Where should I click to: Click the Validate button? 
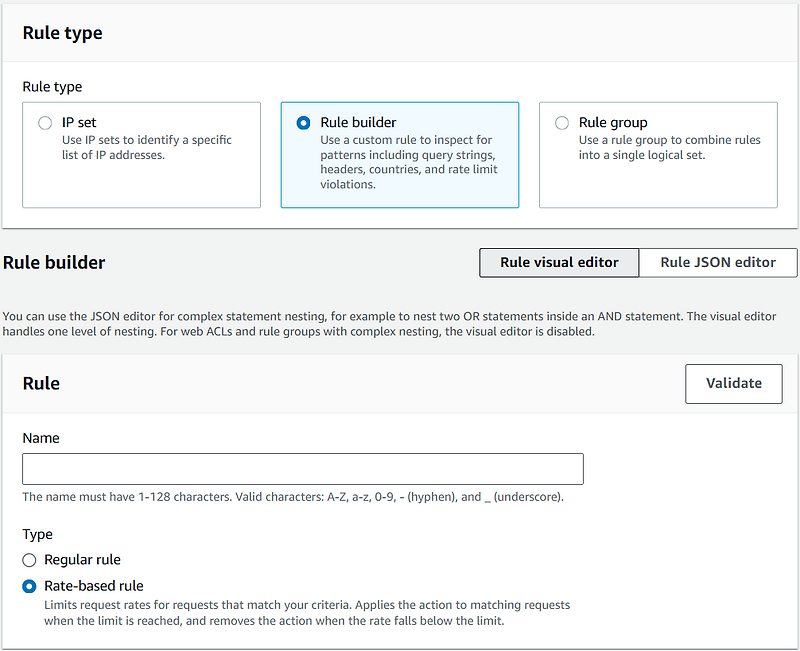[x=734, y=384]
